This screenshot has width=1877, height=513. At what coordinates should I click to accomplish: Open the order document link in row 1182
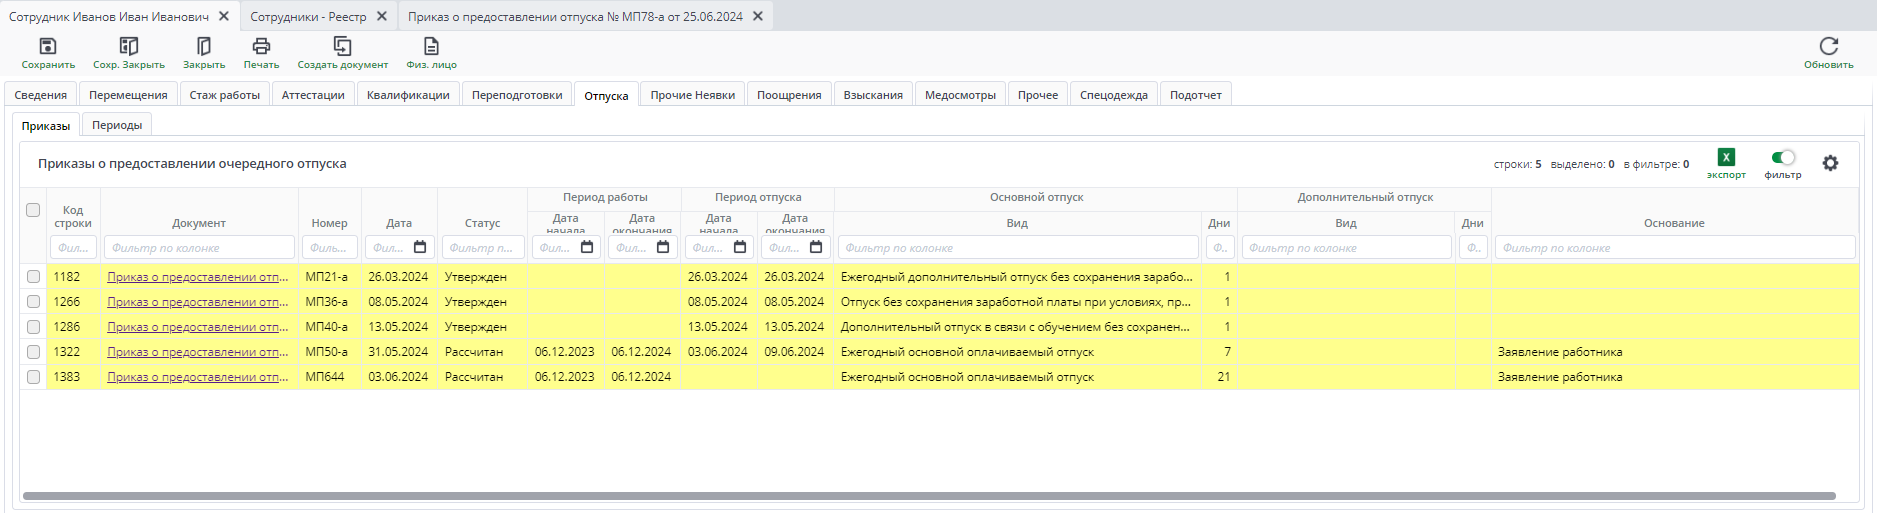[x=197, y=277]
